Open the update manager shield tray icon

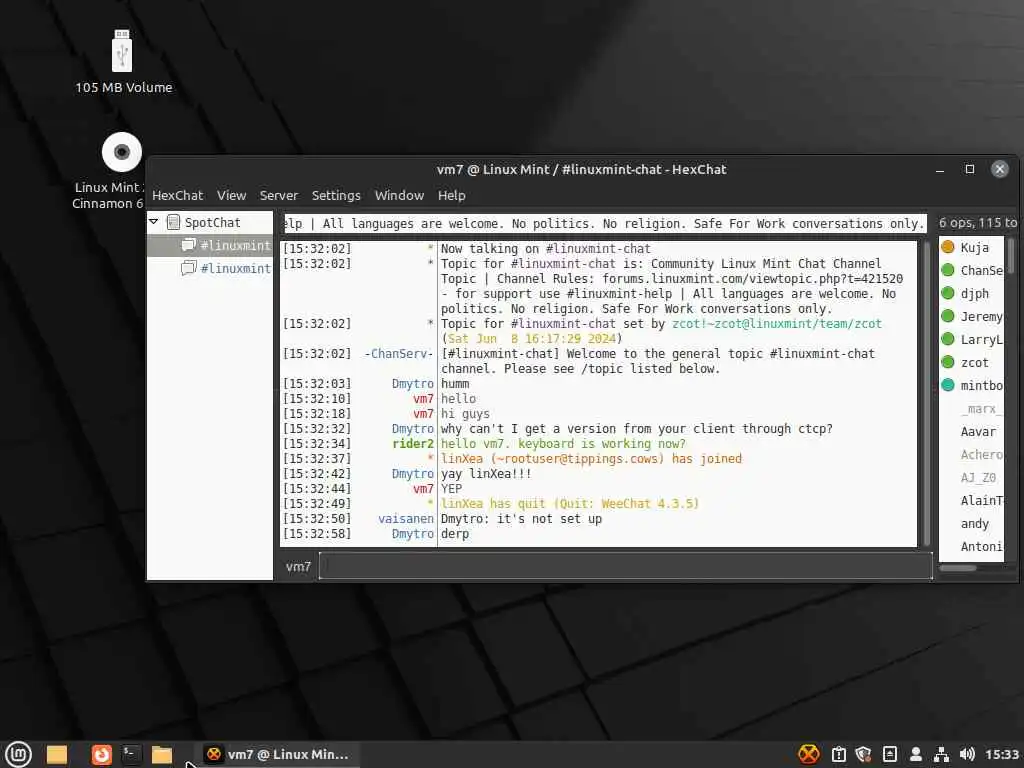click(x=863, y=754)
